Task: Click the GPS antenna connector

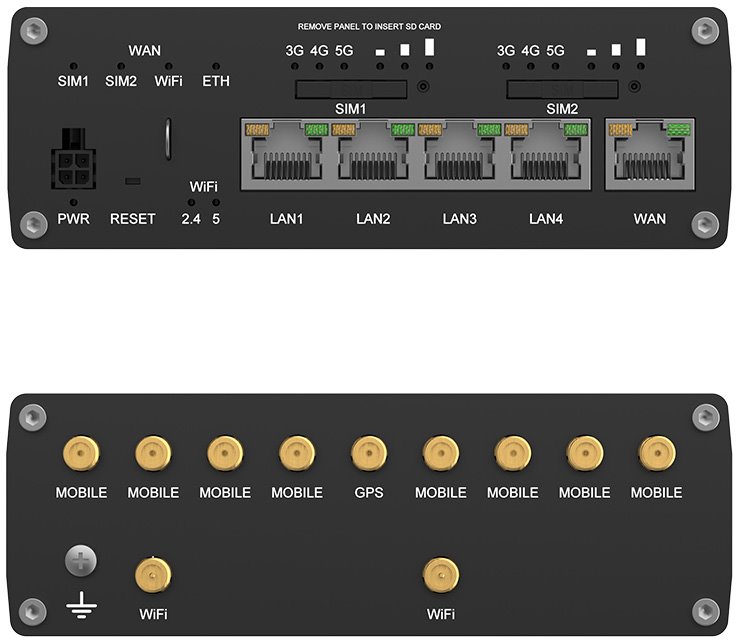Action: click(369, 453)
